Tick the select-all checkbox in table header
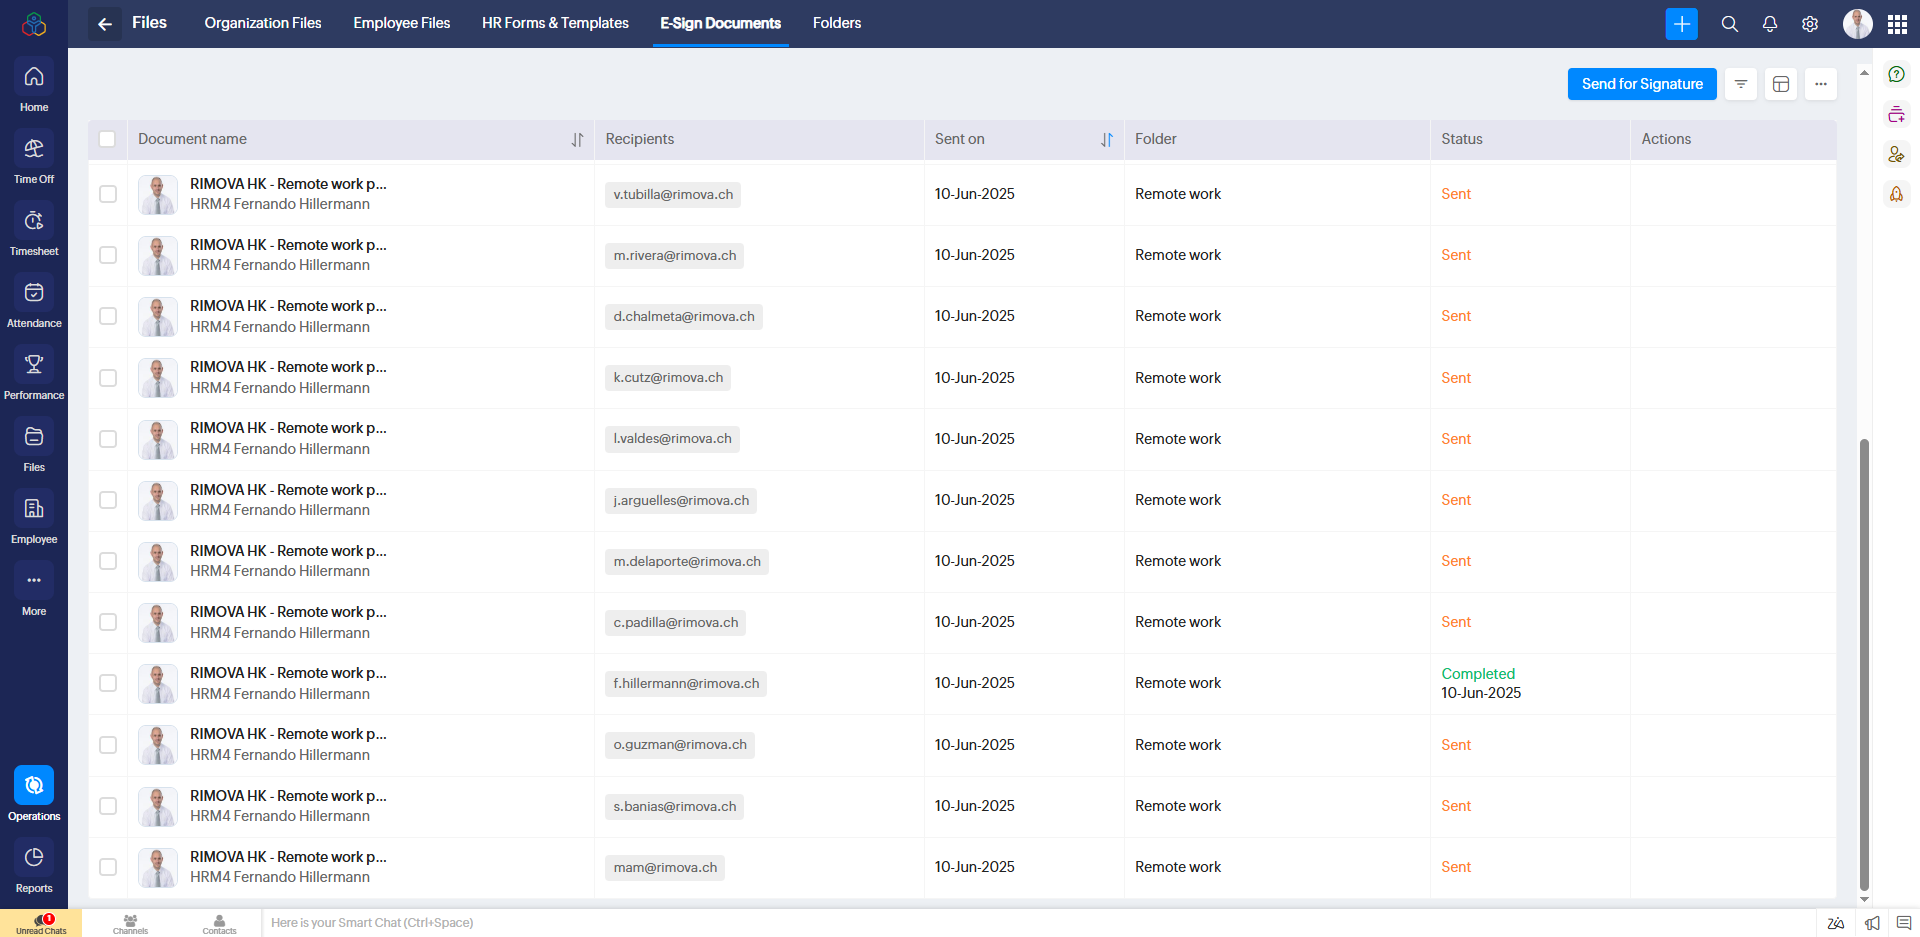This screenshot has width=1920, height=937. click(x=107, y=139)
